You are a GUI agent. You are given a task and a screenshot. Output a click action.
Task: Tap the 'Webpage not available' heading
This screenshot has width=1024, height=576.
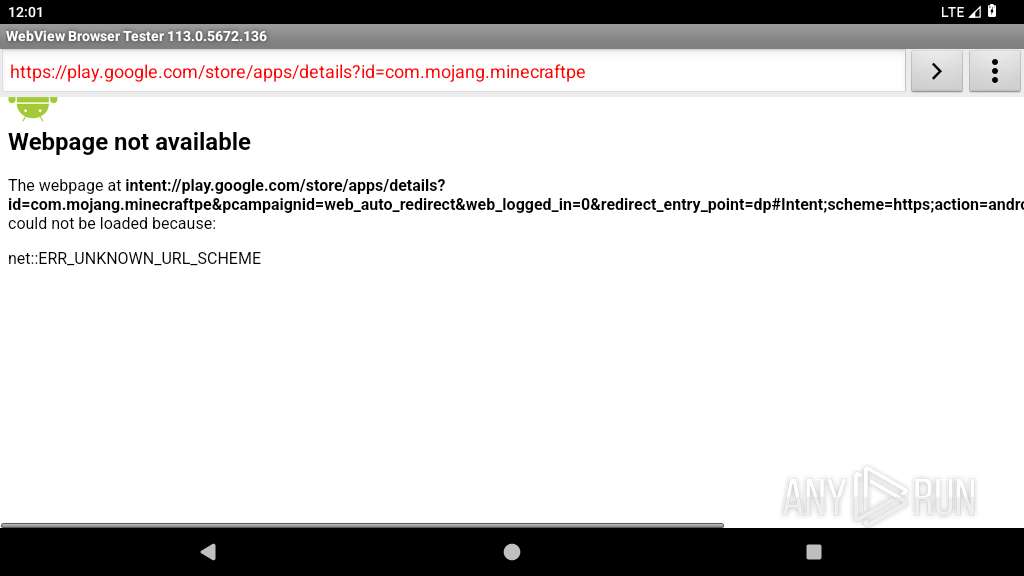click(129, 142)
